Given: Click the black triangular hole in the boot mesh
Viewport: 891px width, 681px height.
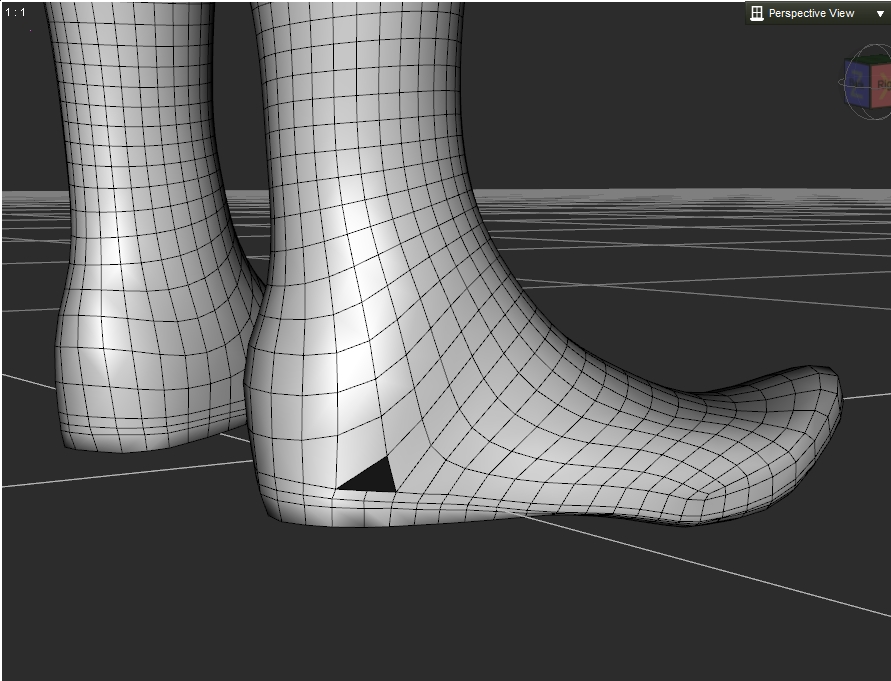Looking at the screenshot, I should [x=372, y=476].
